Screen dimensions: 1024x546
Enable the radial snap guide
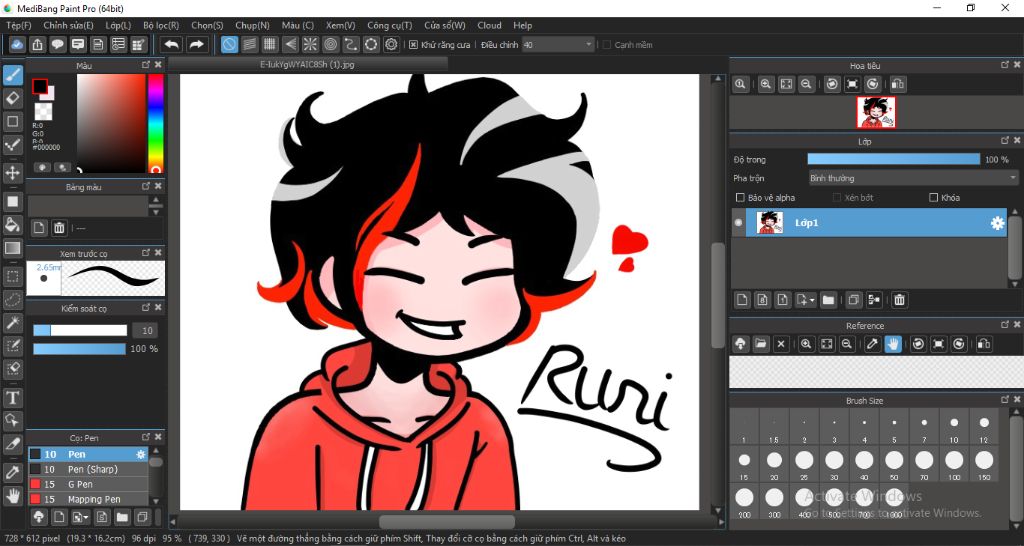coord(310,44)
